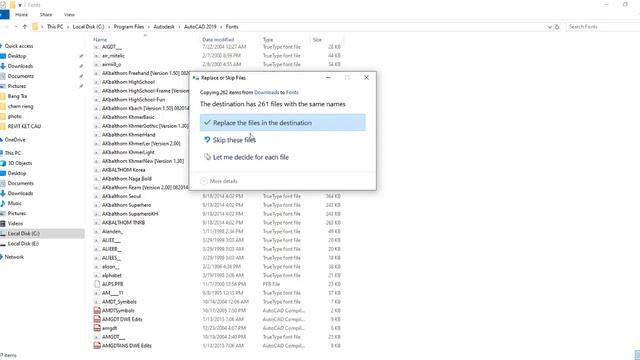Click the AMGDTANS DWE Edits file icon

tap(97, 346)
